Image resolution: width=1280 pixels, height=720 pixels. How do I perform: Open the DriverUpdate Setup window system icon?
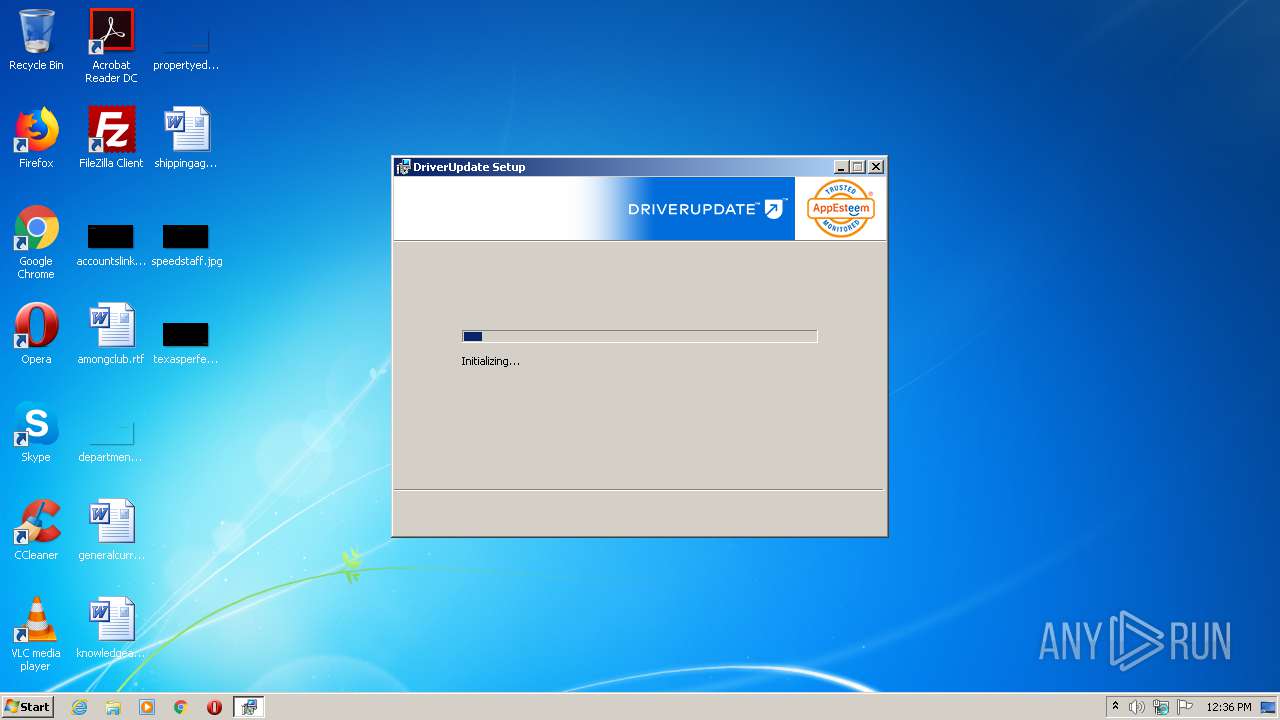403,167
